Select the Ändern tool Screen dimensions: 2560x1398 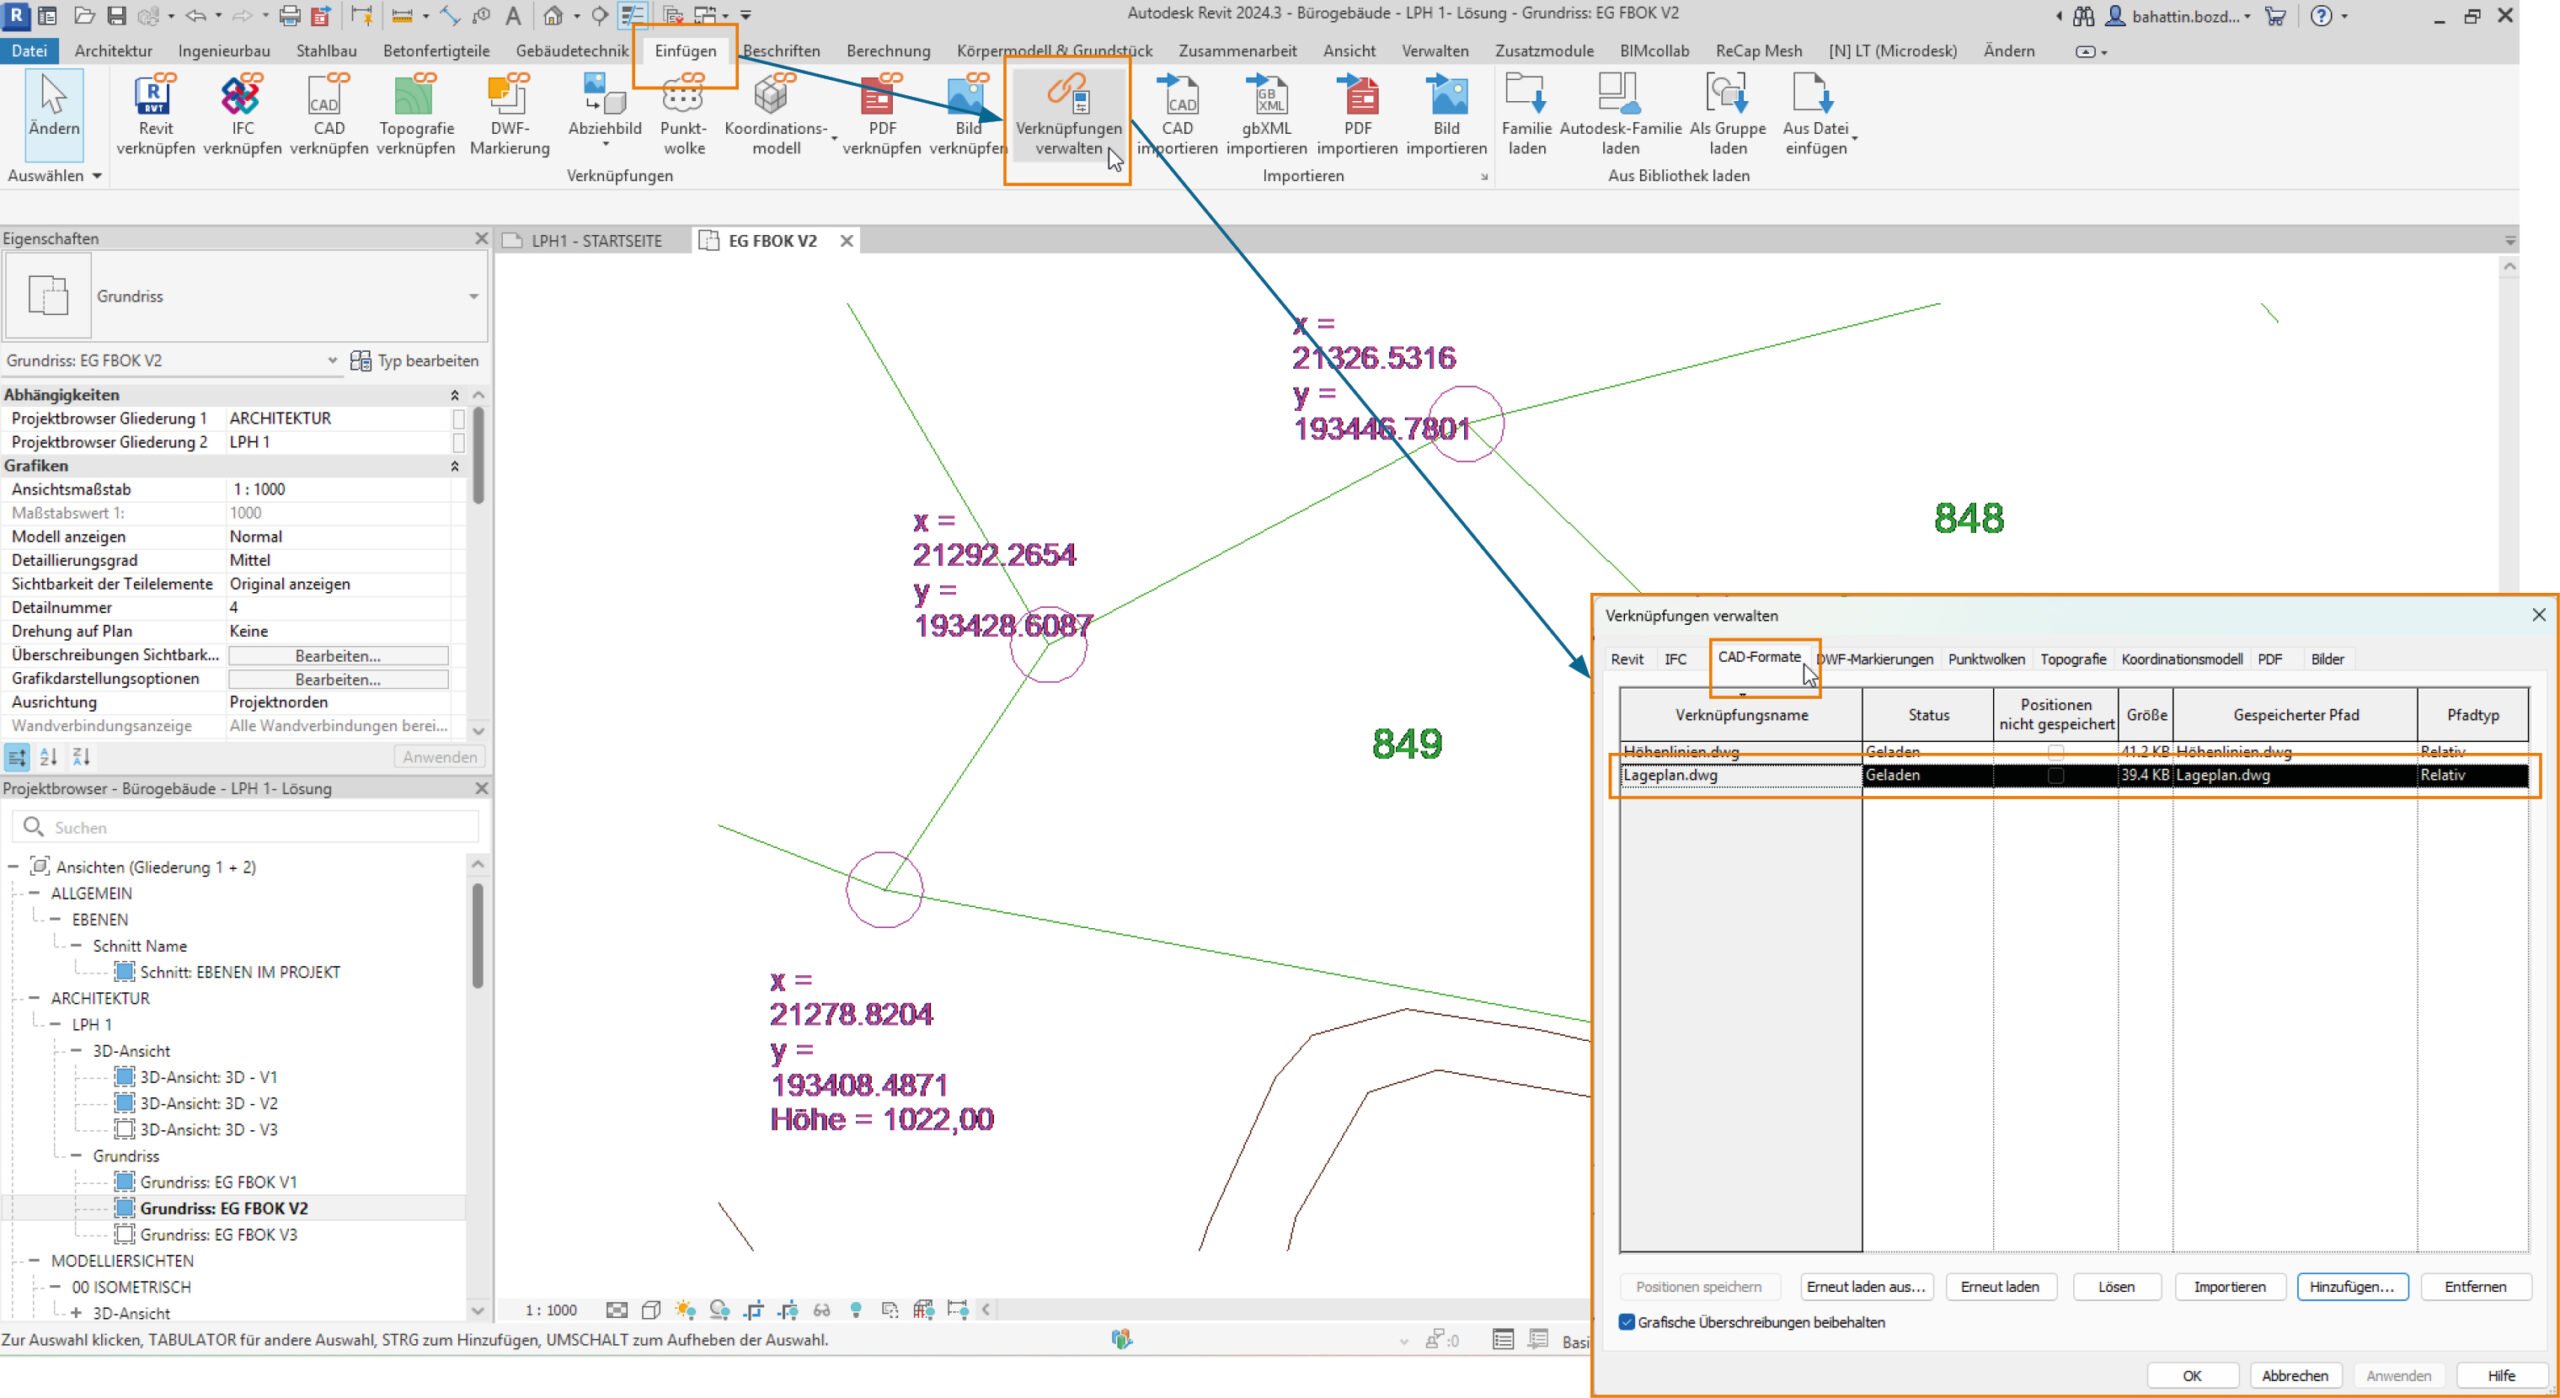[54, 113]
